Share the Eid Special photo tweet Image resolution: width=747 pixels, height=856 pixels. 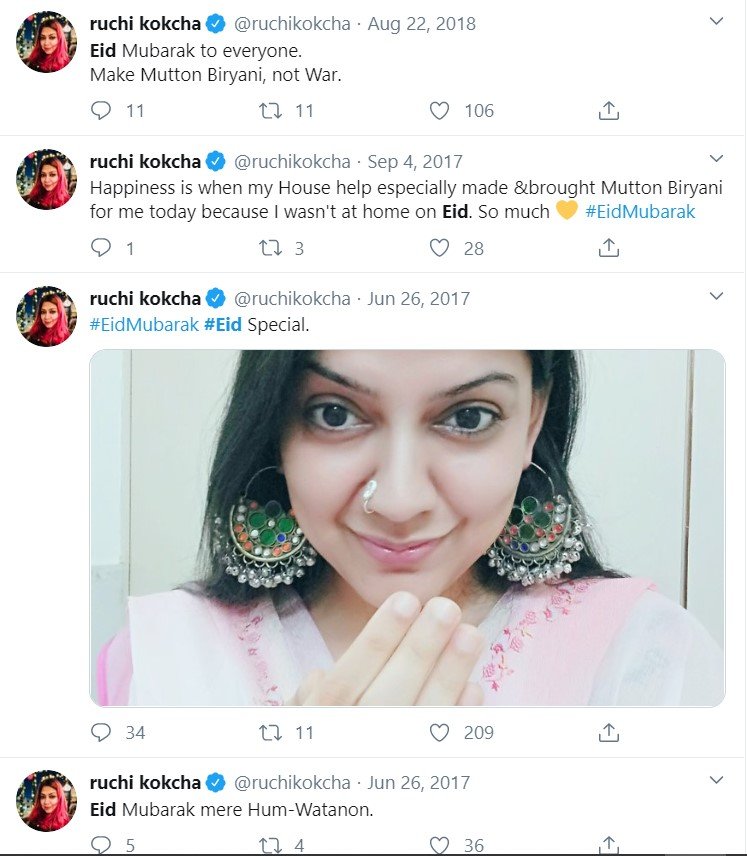[x=609, y=733]
